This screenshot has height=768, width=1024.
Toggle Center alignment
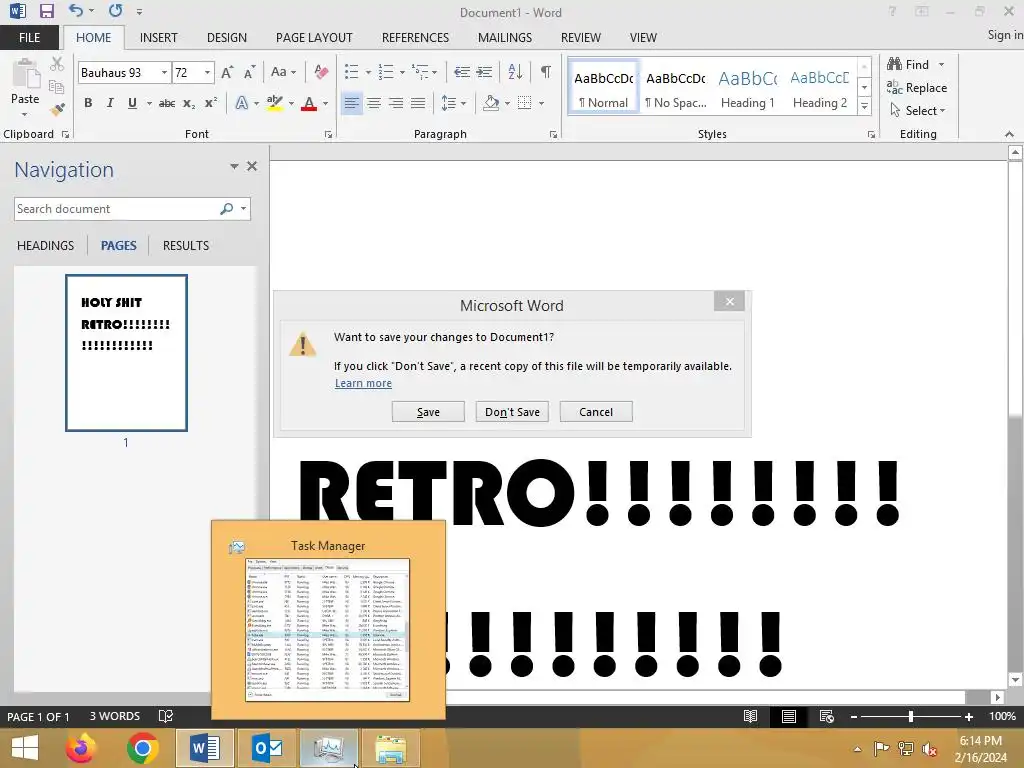tap(374, 103)
